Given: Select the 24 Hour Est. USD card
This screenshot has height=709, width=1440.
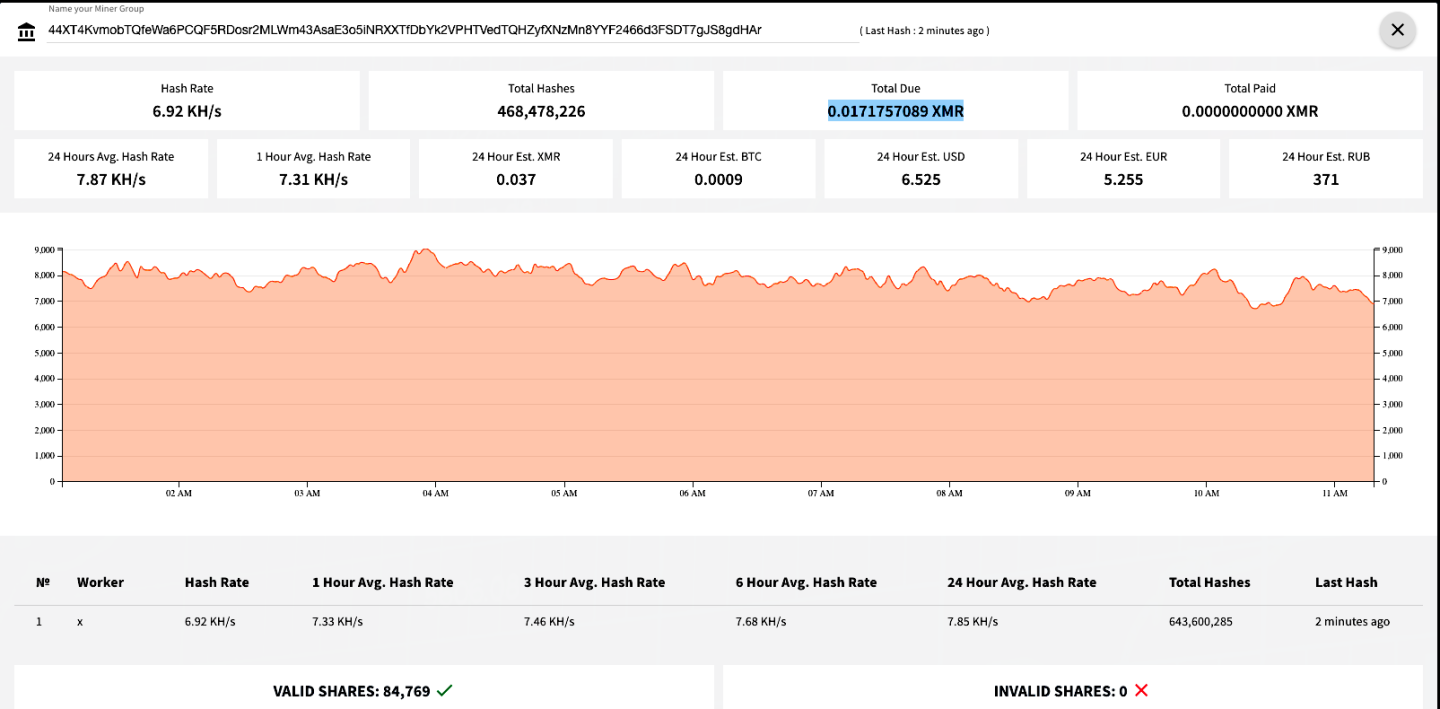Looking at the screenshot, I should click(x=920, y=168).
